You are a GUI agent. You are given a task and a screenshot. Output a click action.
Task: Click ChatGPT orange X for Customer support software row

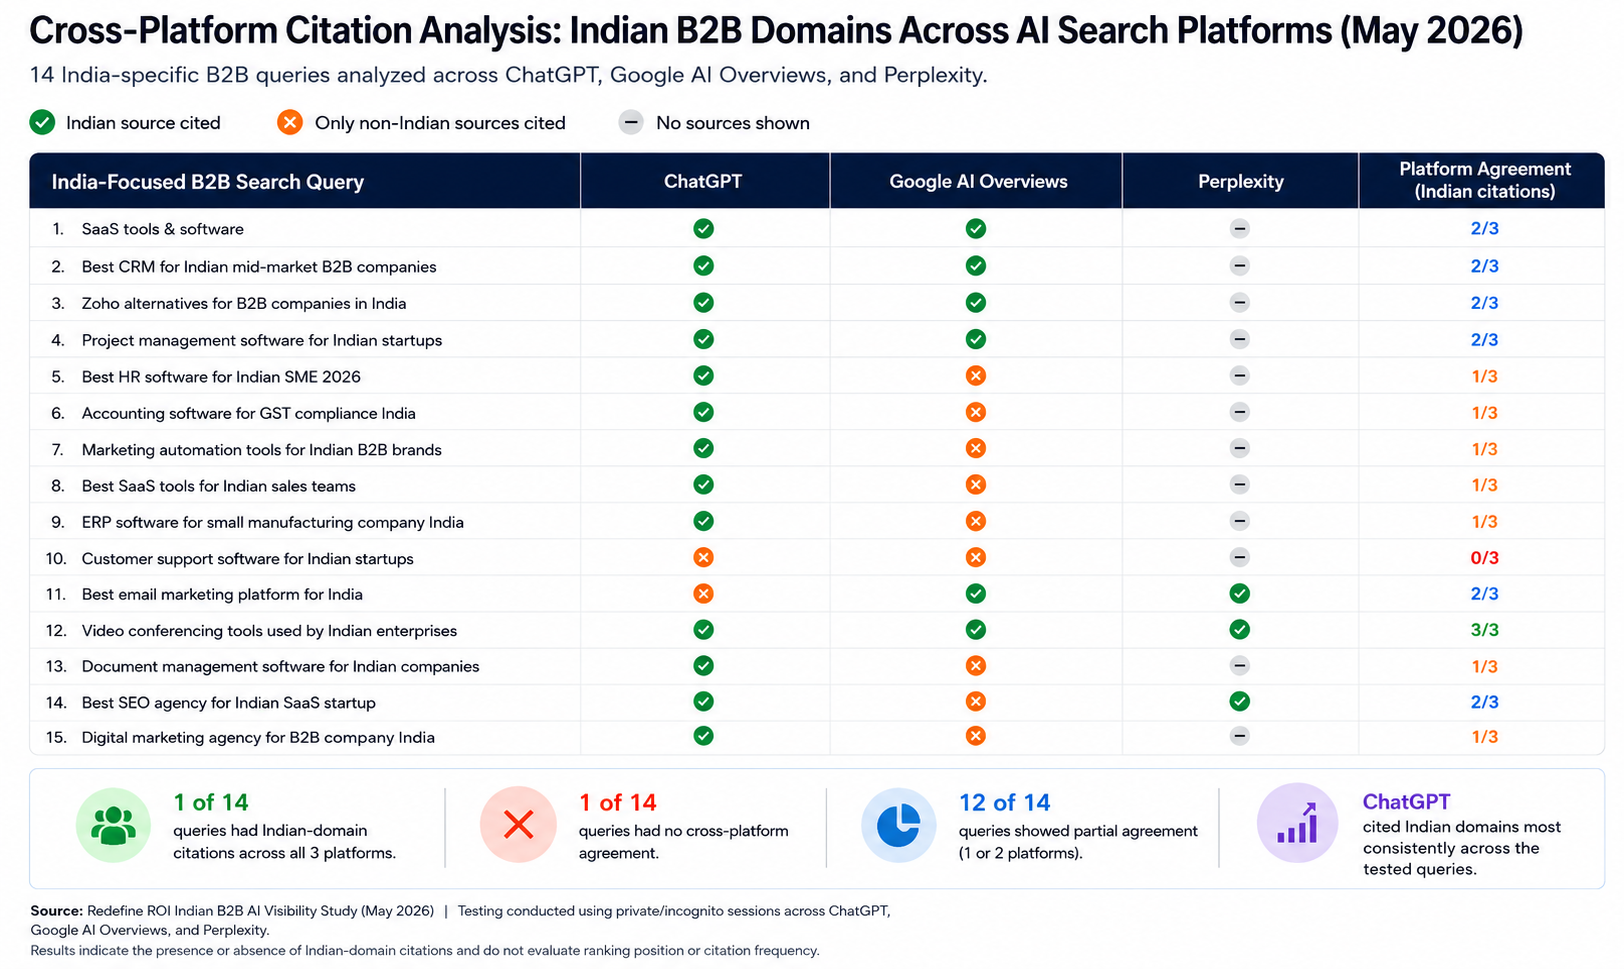point(704,558)
